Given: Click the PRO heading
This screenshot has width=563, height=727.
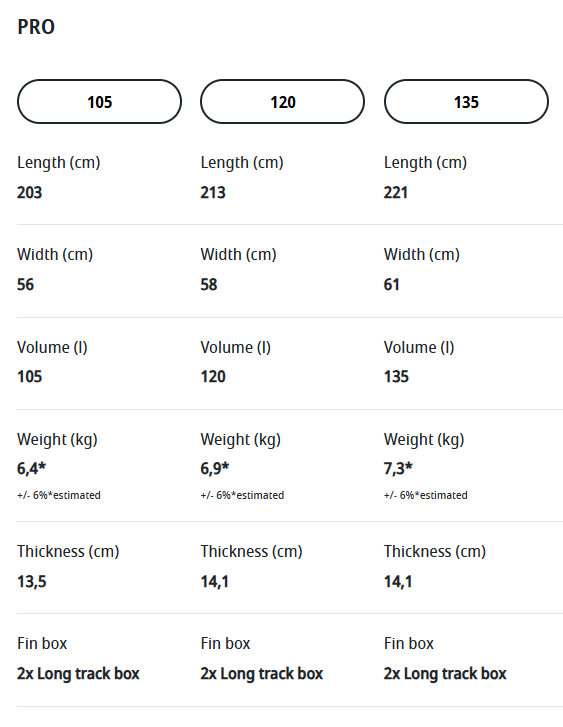Looking at the screenshot, I should pos(36,27).
